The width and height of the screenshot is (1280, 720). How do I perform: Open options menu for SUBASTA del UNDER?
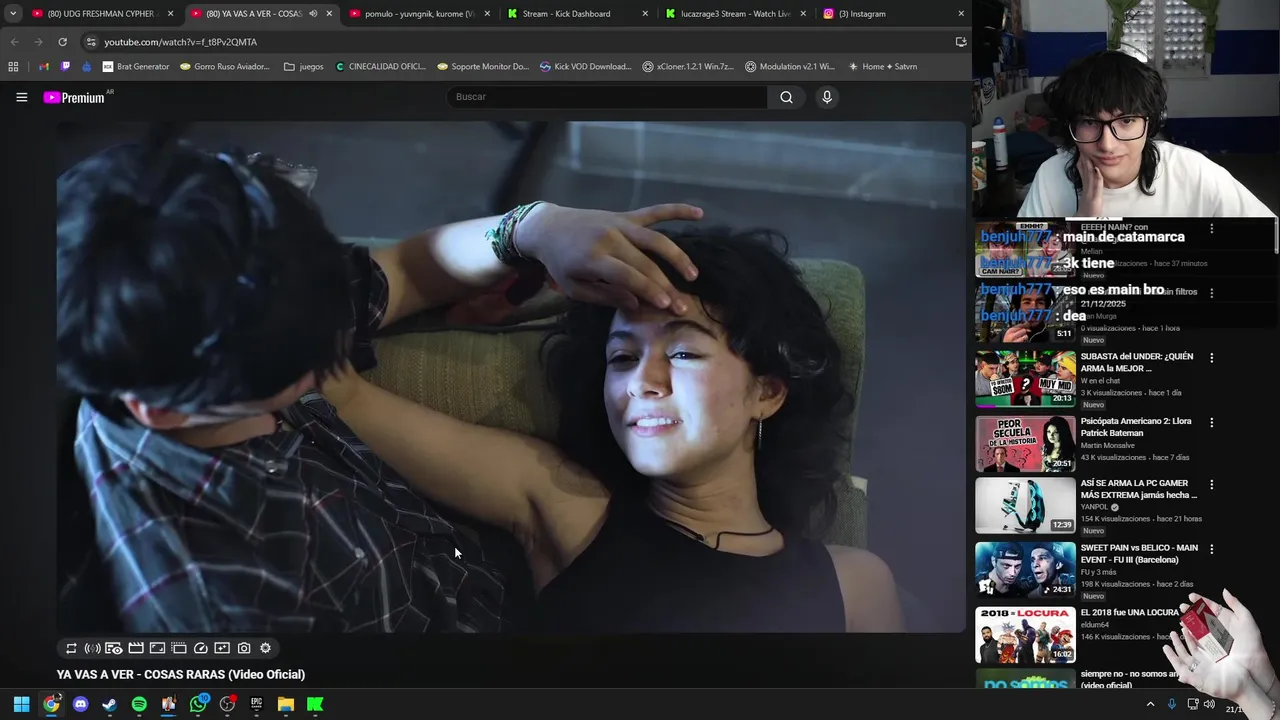(x=1211, y=357)
